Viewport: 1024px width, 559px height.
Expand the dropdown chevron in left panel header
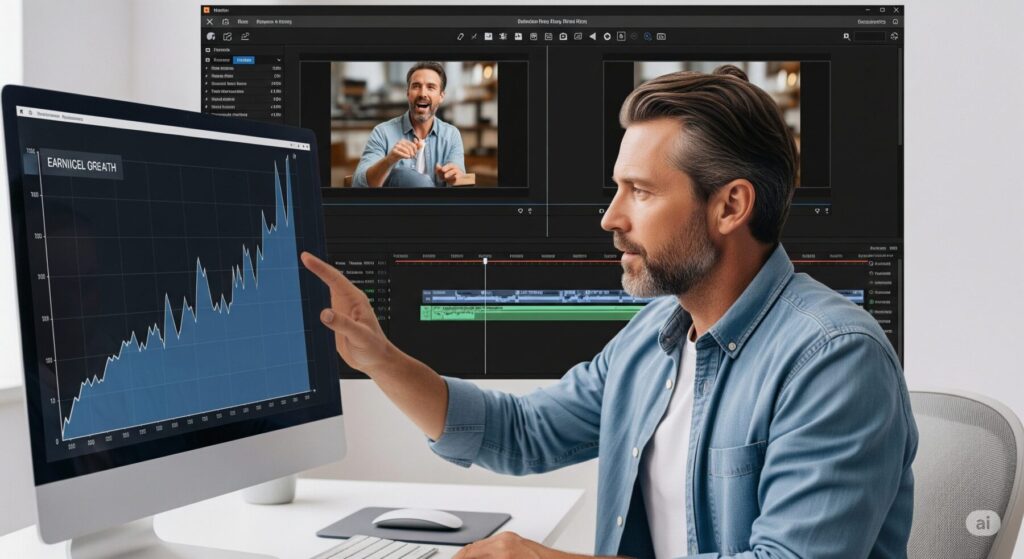278,59
